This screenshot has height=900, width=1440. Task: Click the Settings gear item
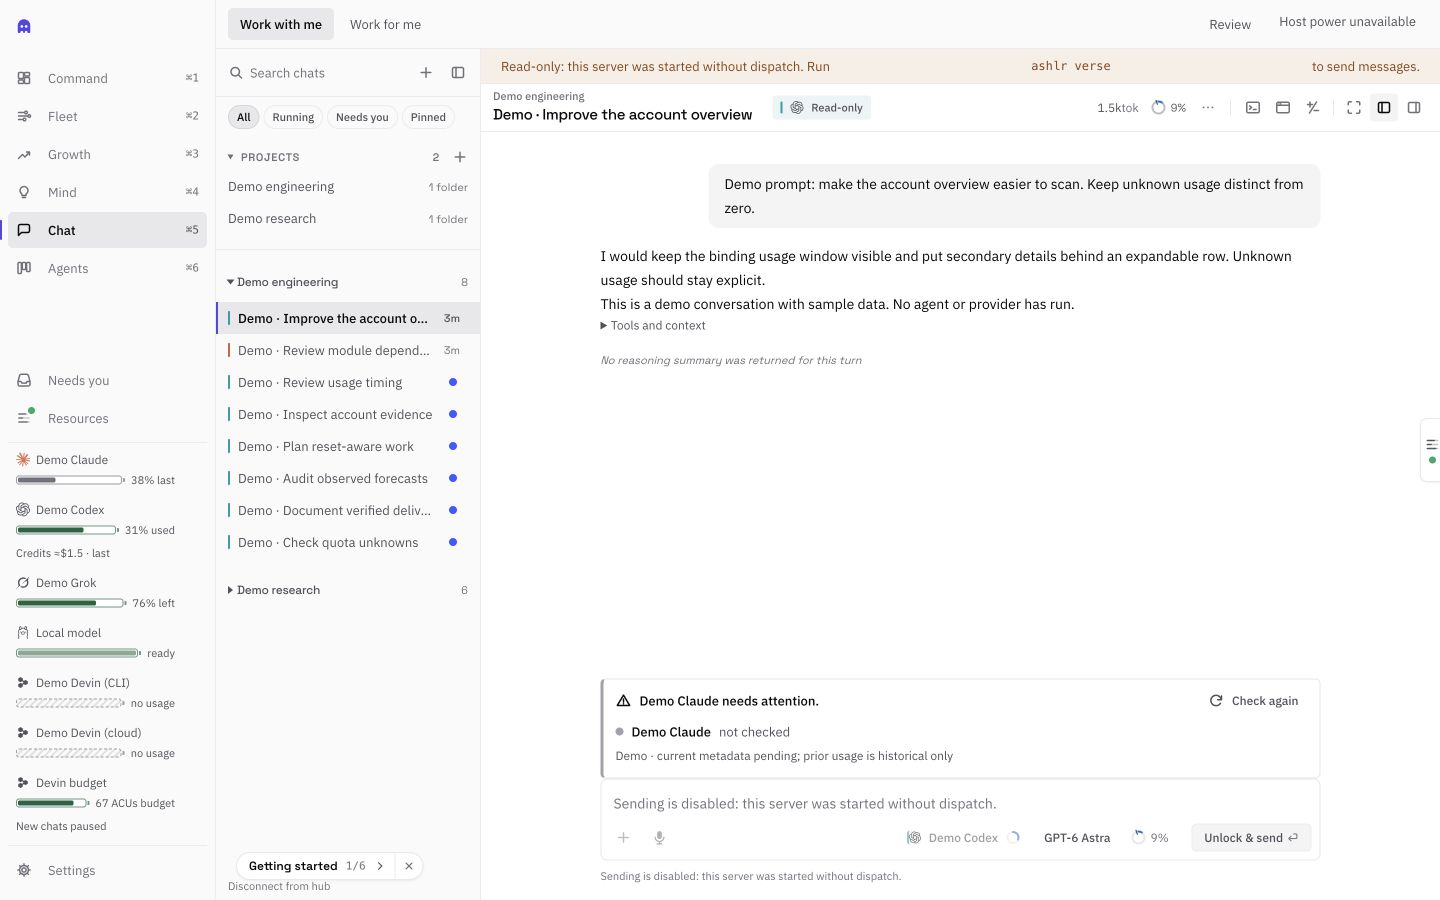click(x=108, y=870)
